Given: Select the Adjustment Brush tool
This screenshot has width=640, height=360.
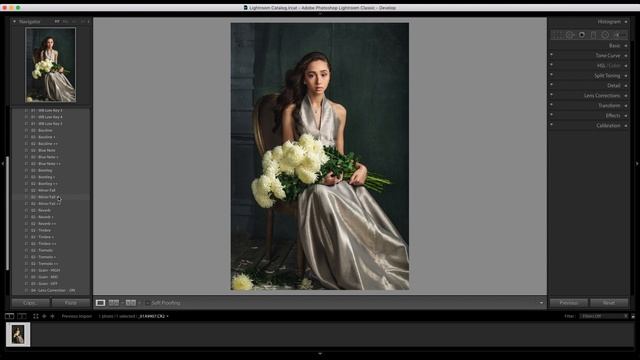Looking at the screenshot, I should point(619,35).
